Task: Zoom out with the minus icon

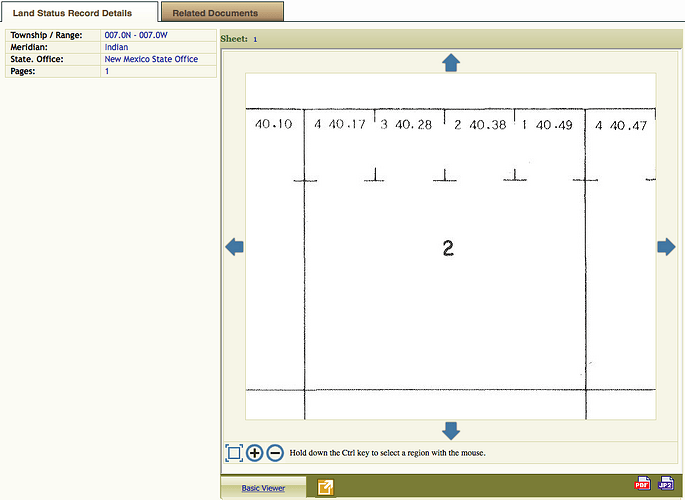Action: tap(275, 453)
